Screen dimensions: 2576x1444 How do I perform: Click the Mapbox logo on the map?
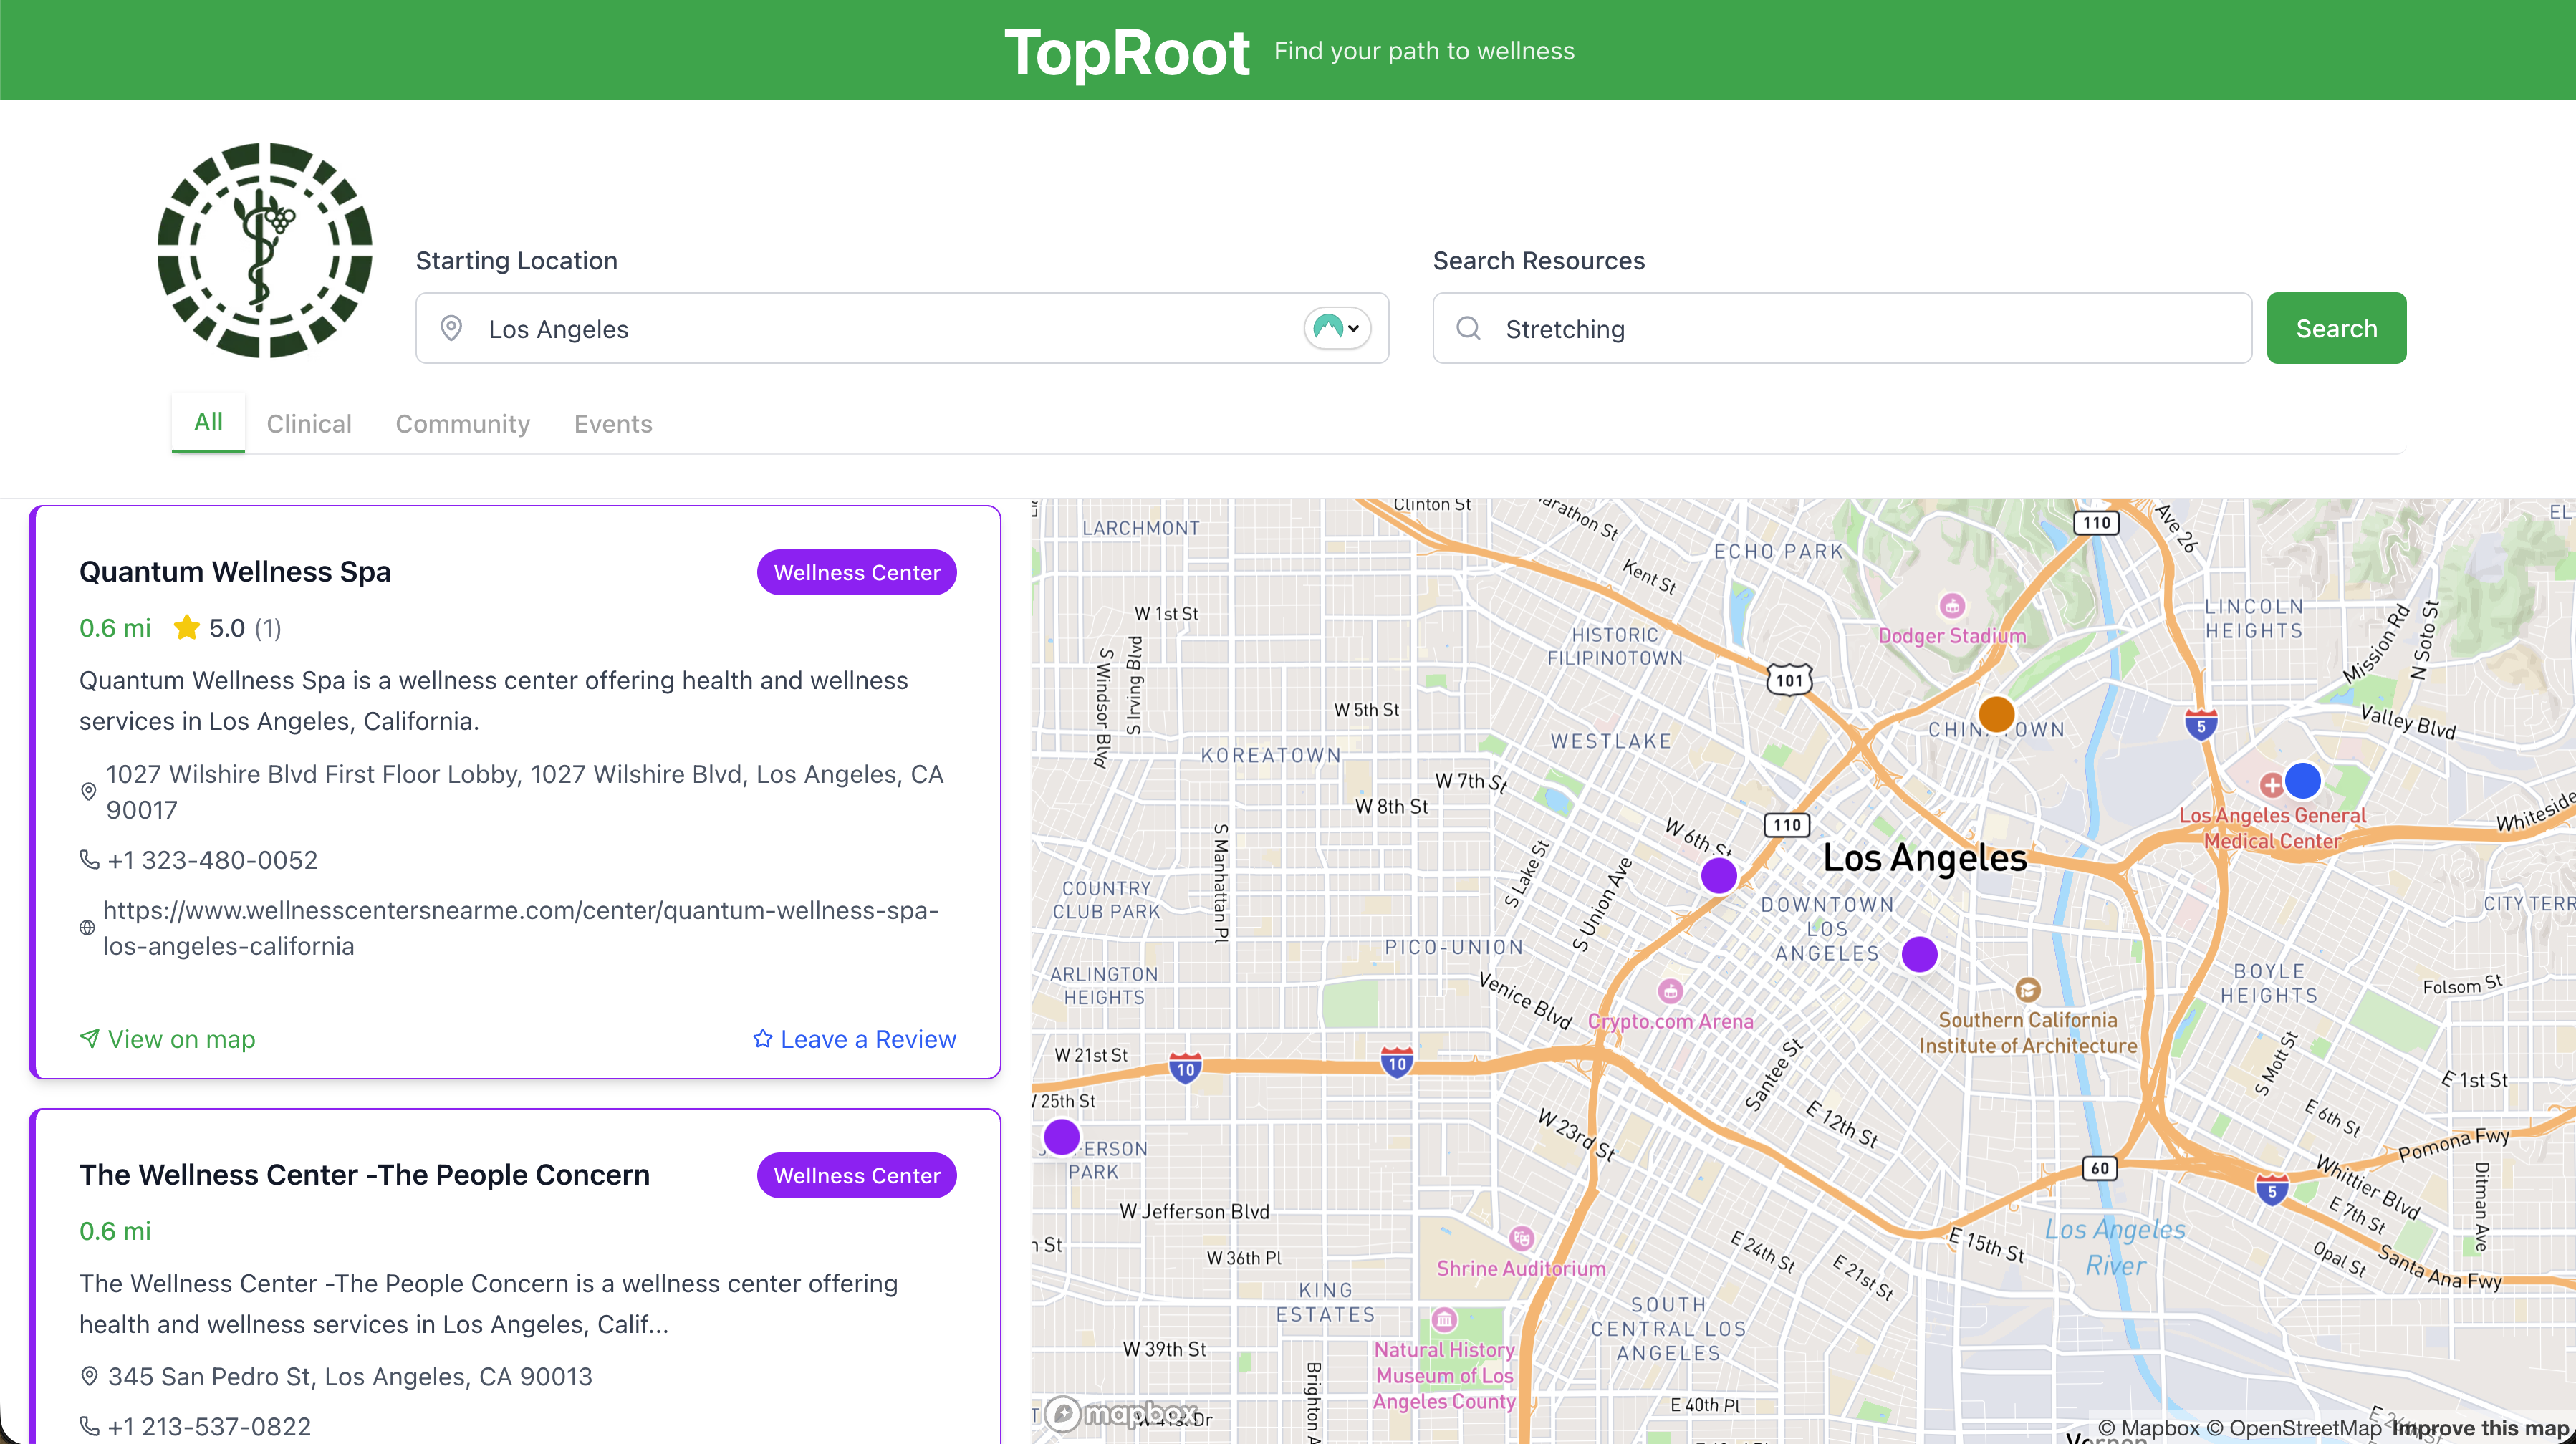pyautogui.click(x=1121, y=1413)
